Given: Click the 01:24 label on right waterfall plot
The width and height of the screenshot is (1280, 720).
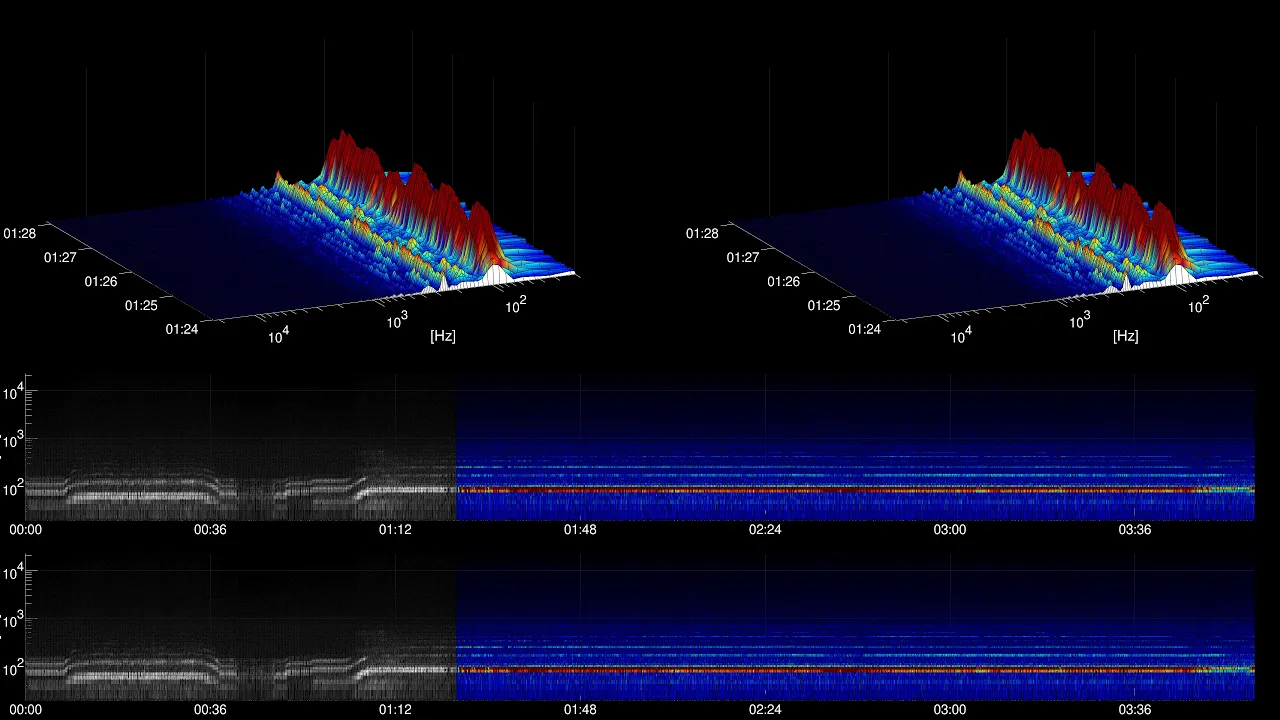Looking at the screenshot, I should (866, 329).
